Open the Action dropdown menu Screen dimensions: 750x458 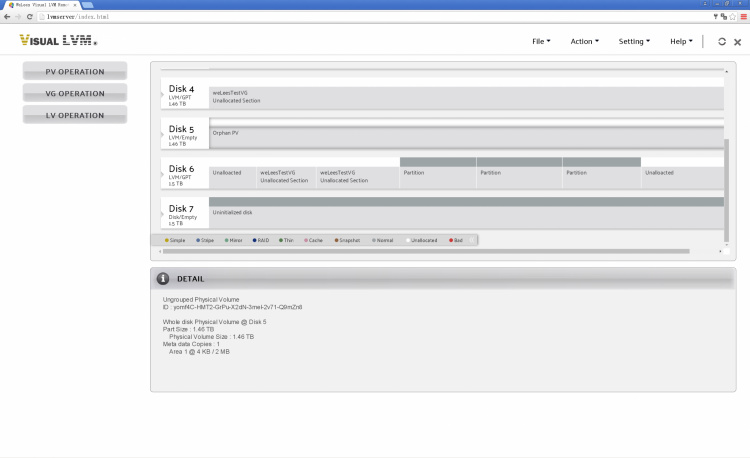584,42
